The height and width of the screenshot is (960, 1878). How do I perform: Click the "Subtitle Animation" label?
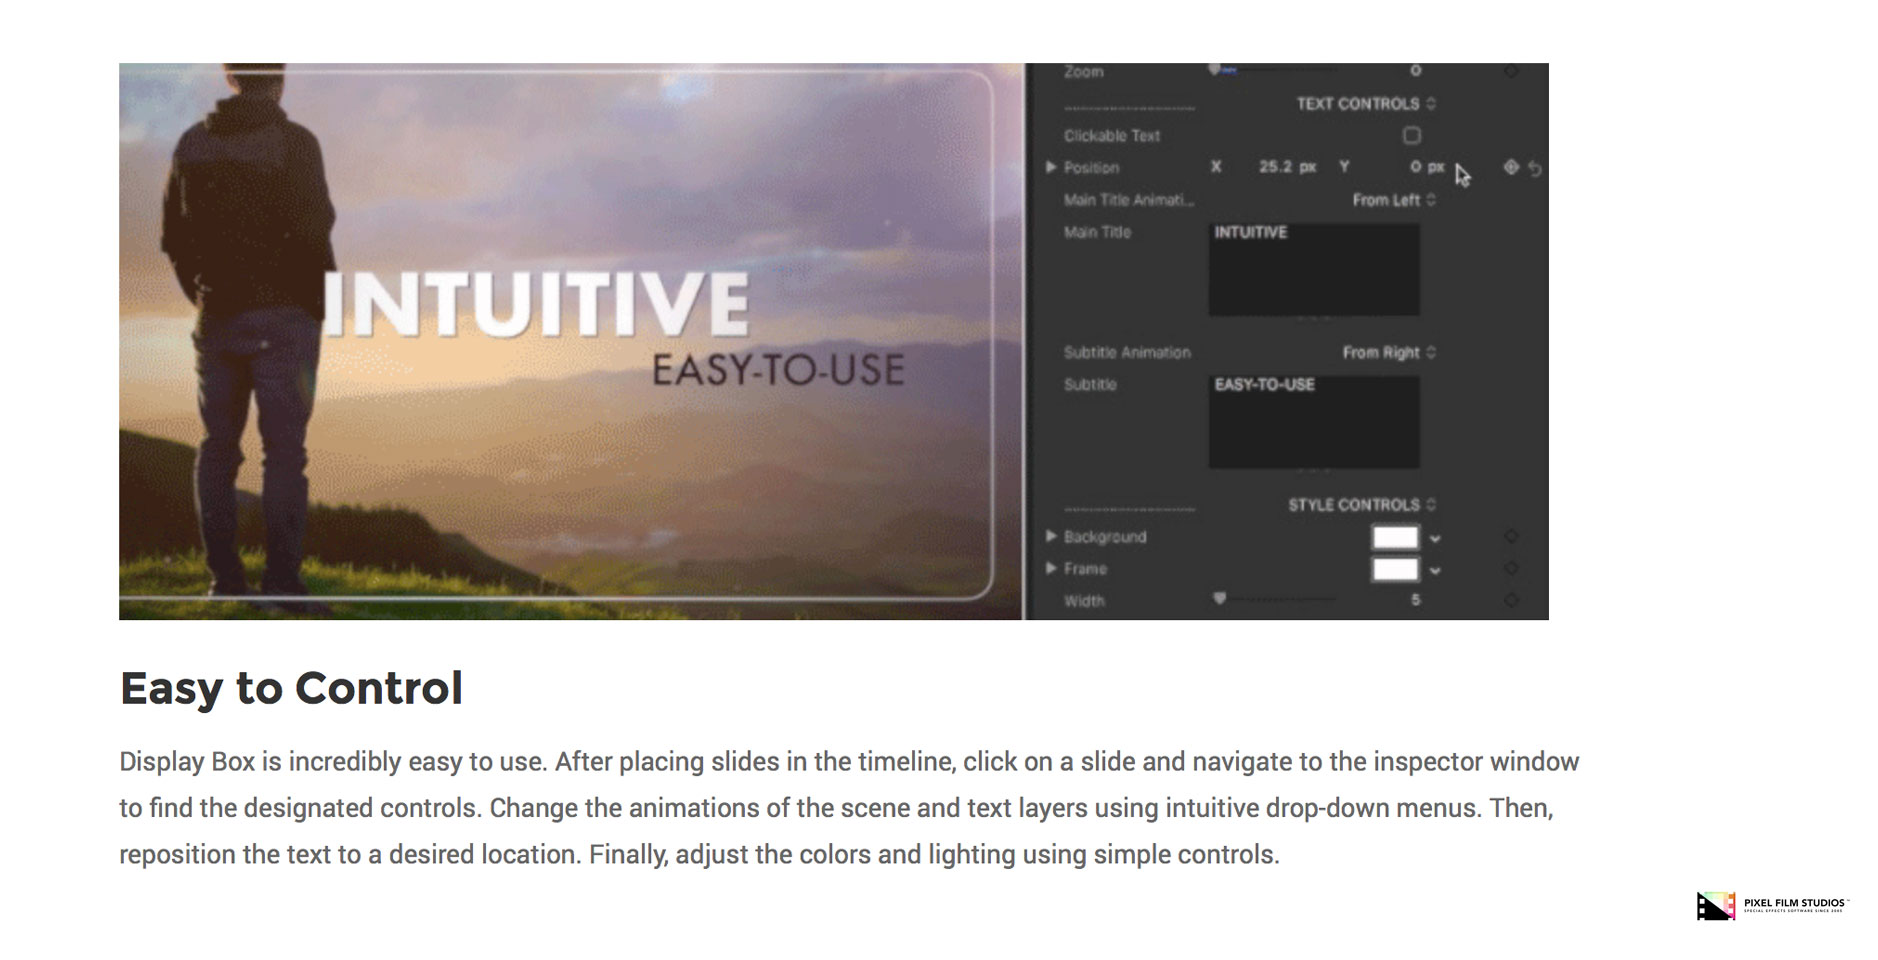1127,352
